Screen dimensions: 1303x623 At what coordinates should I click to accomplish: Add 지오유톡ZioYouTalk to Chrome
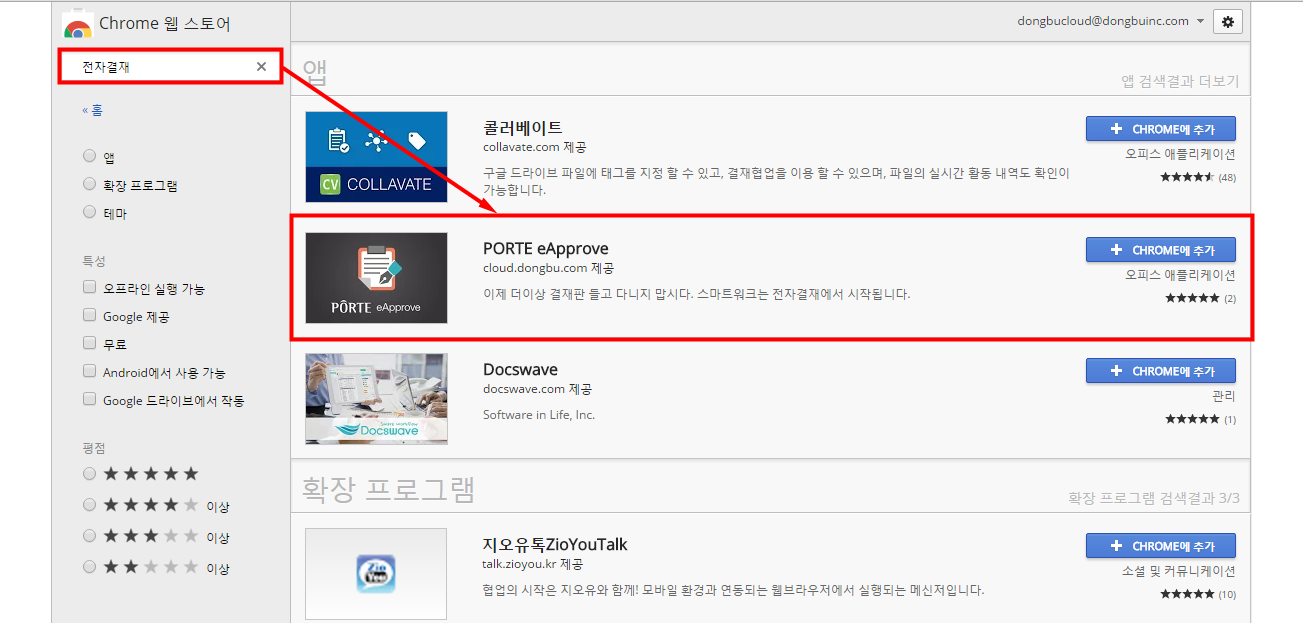[1161, 546]
